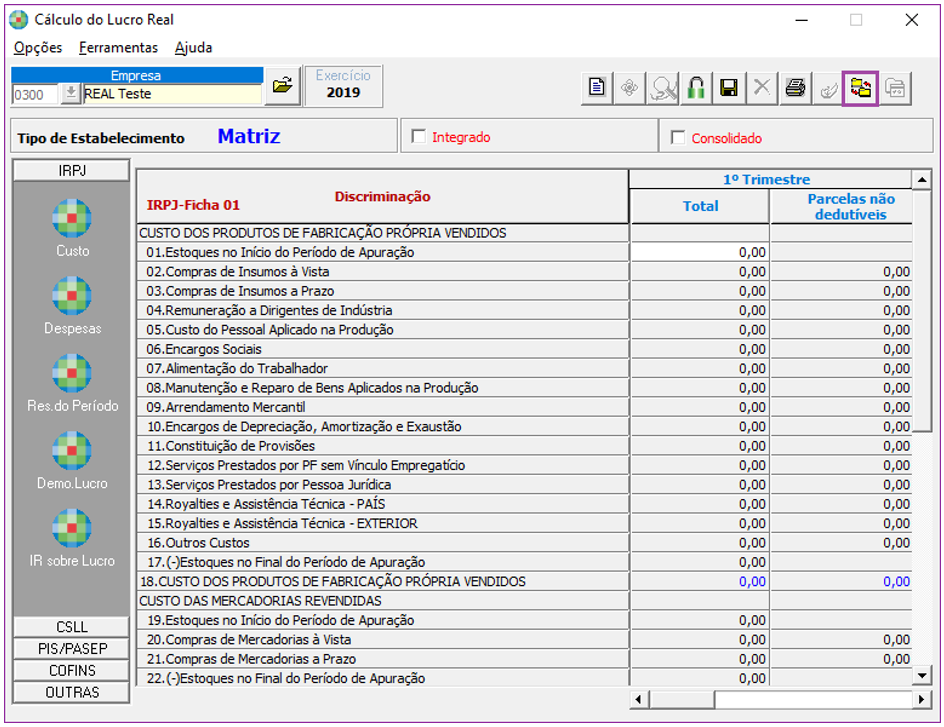Open the Ferramentas menu
944x727 pixels.
click(x=118, y=47)
